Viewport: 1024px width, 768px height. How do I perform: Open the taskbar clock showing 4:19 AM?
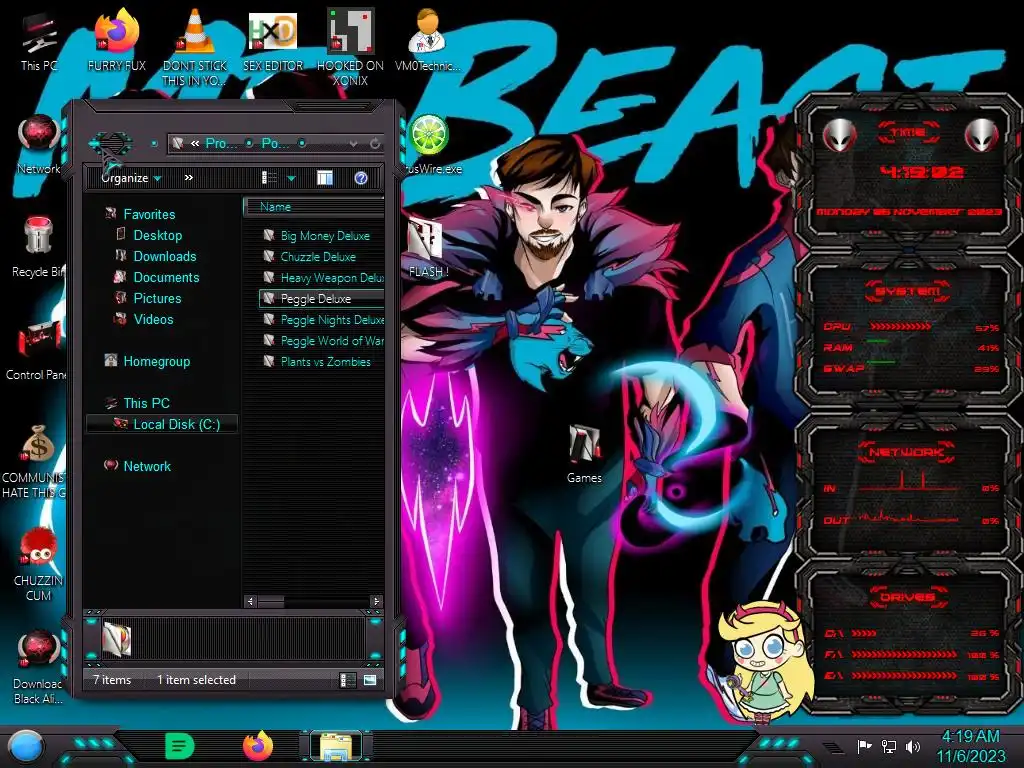970,746
